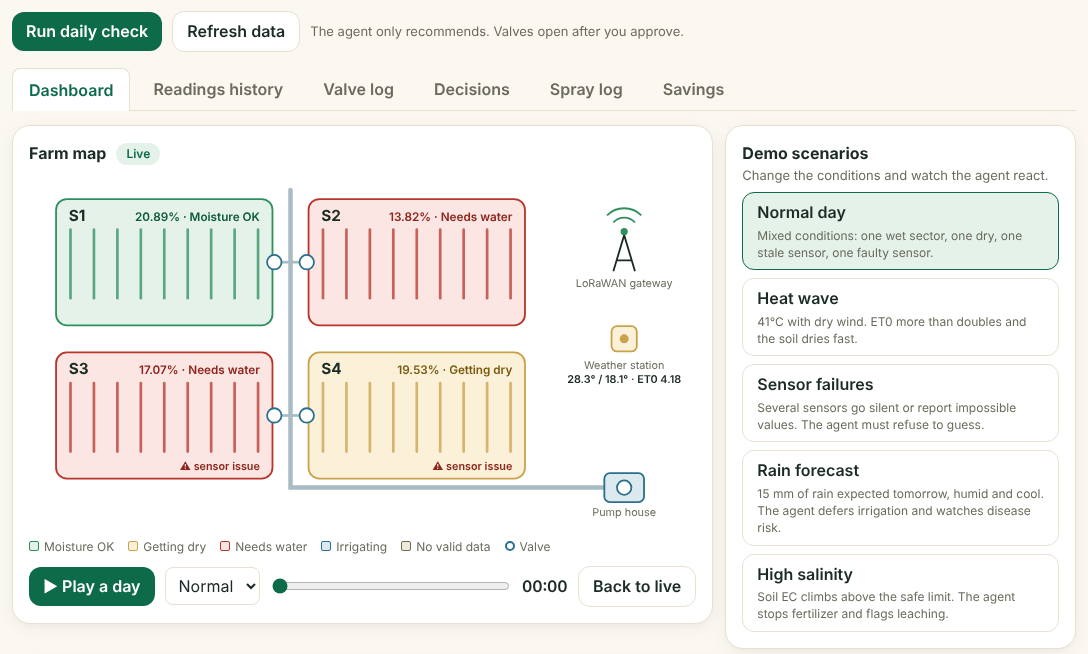Run the daily check

coord(87,32)
